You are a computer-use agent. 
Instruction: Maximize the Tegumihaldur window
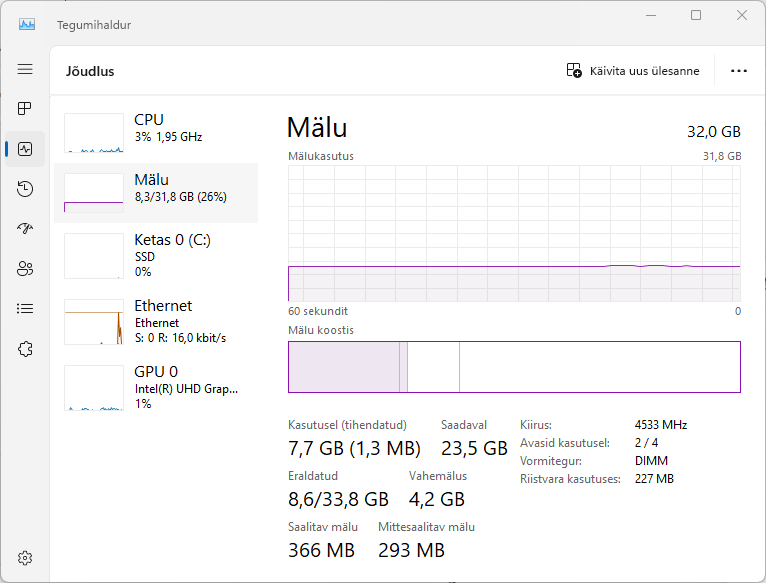pos(696,15)
